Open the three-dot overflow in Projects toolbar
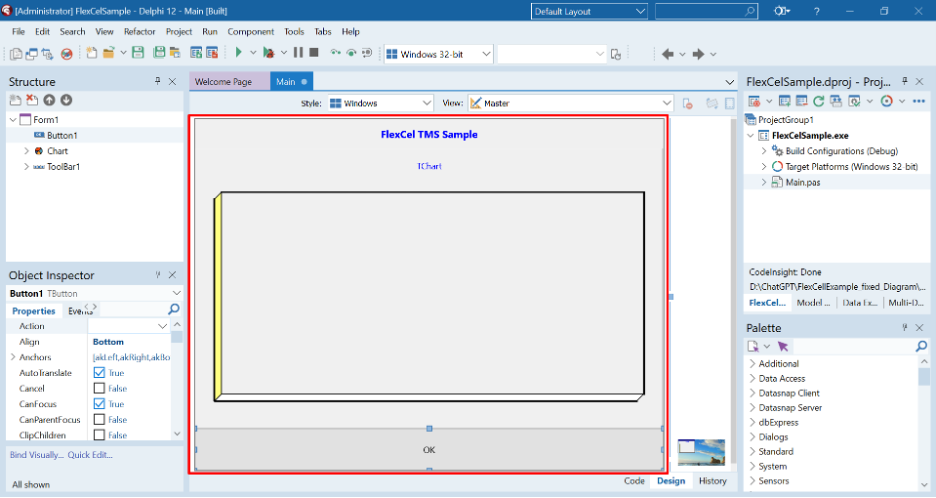This screenshot has height=498, width=936. coord(919,101)
